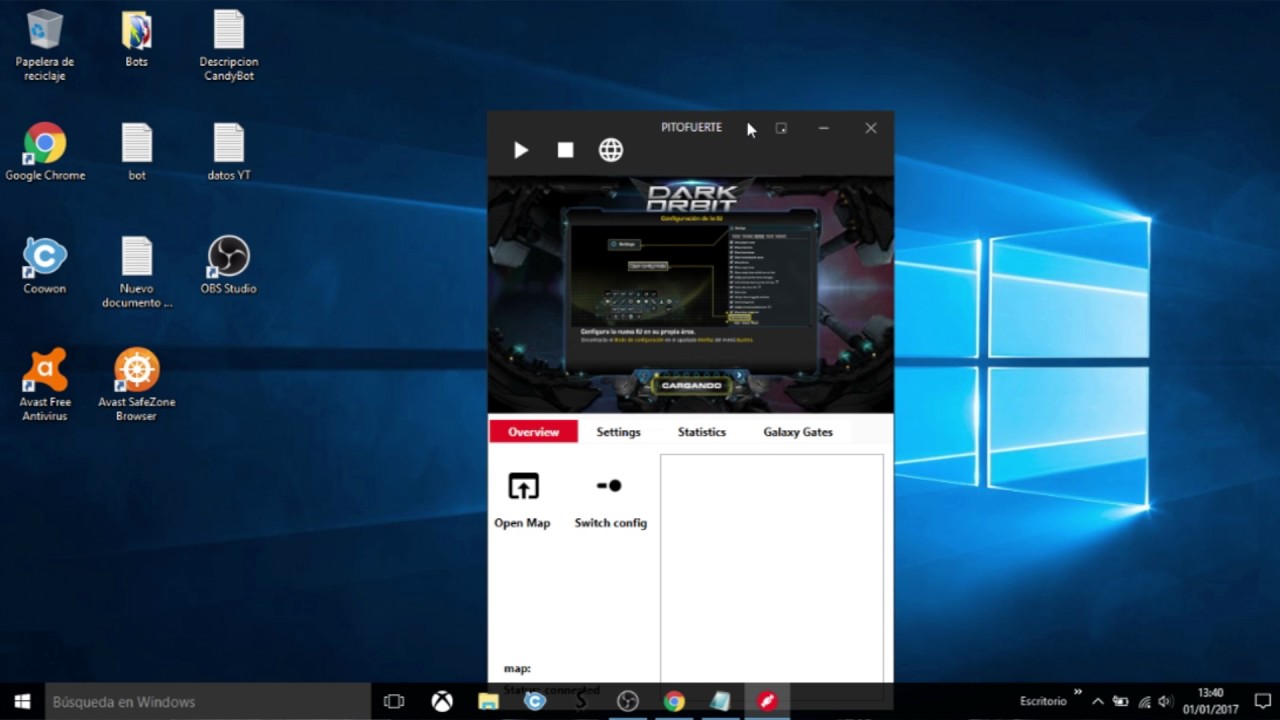
Task: Select the Galaxy Gates tab
Action: (798, 432)
